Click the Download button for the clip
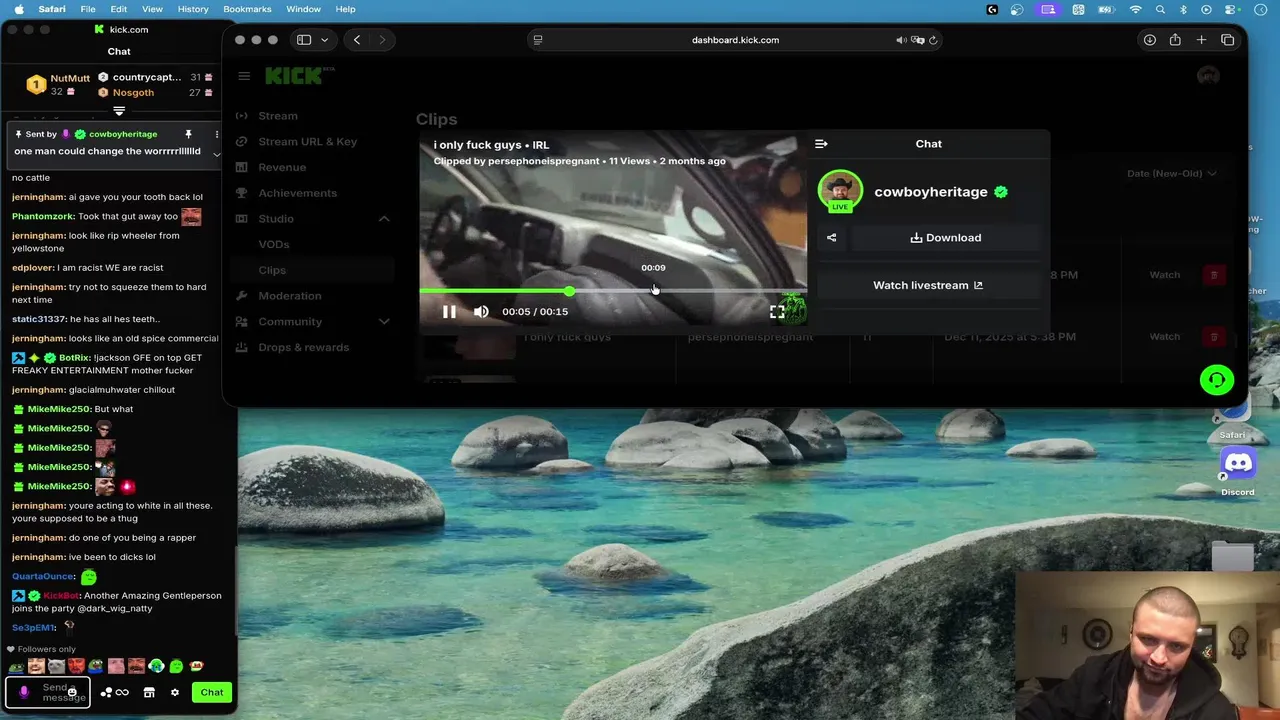Viewport: 1280px width, 720px height. 946,238
